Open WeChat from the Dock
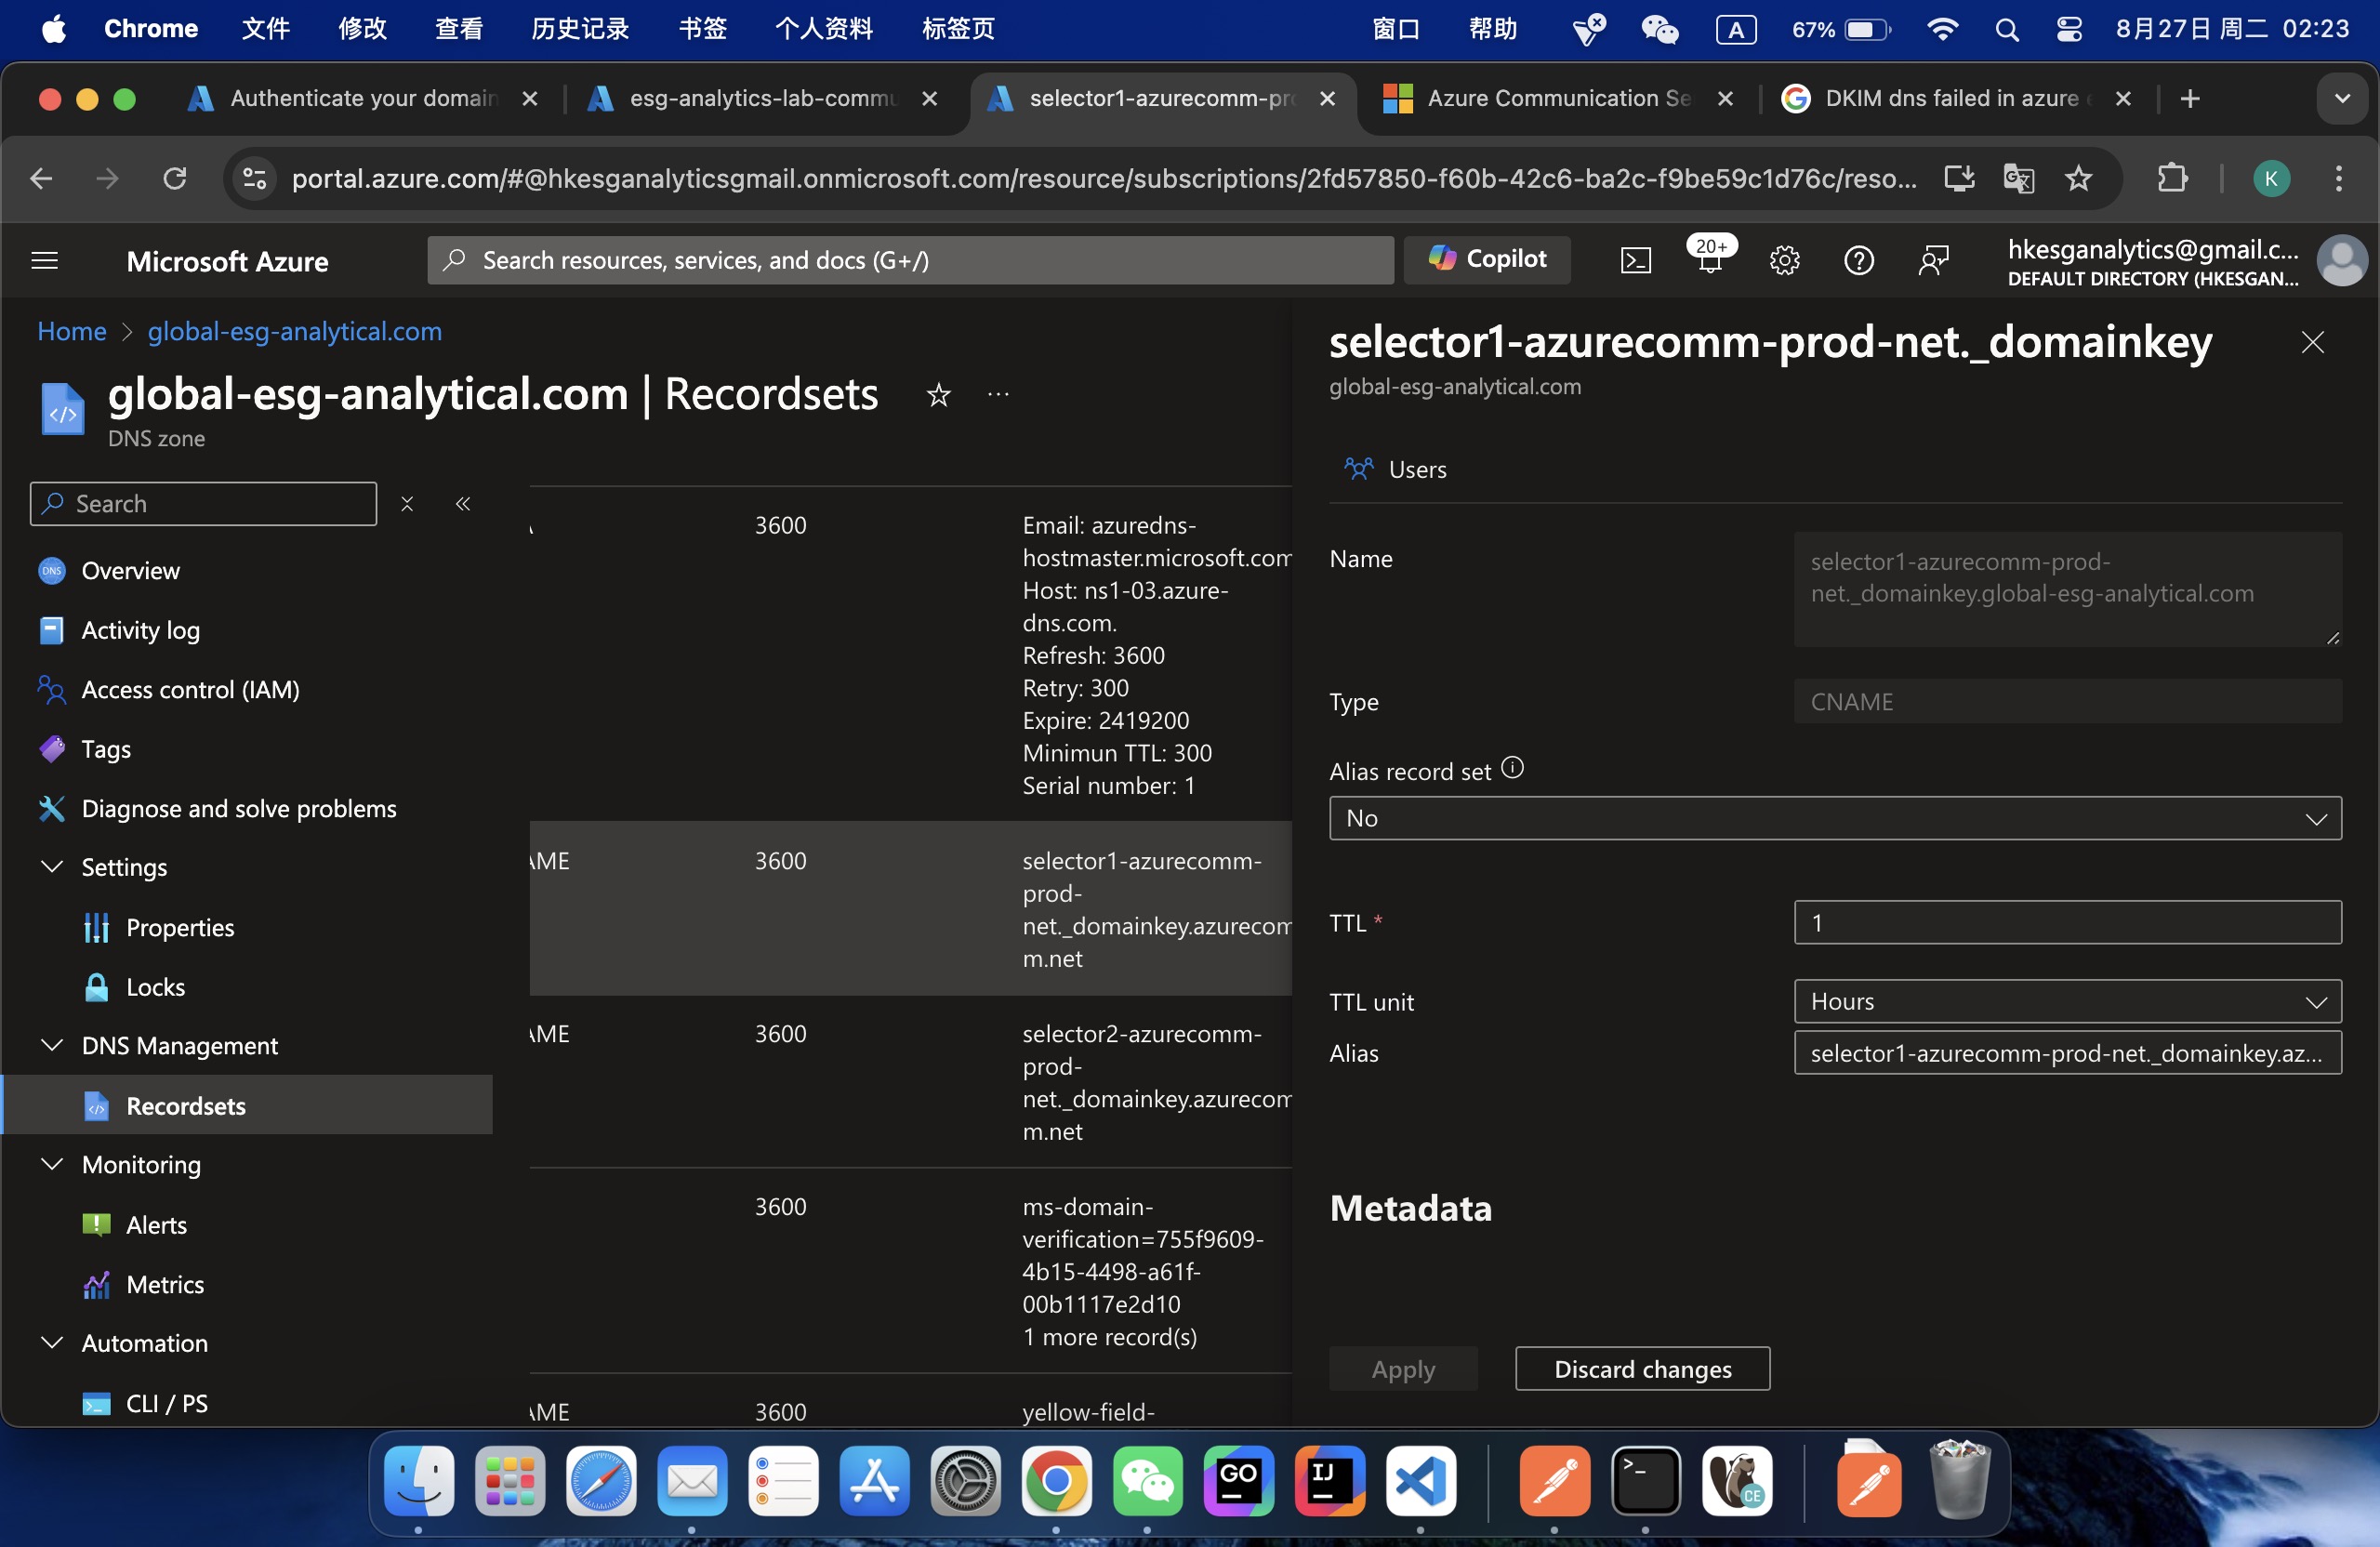The image size is (2380, 1547). [1147, 1481]
